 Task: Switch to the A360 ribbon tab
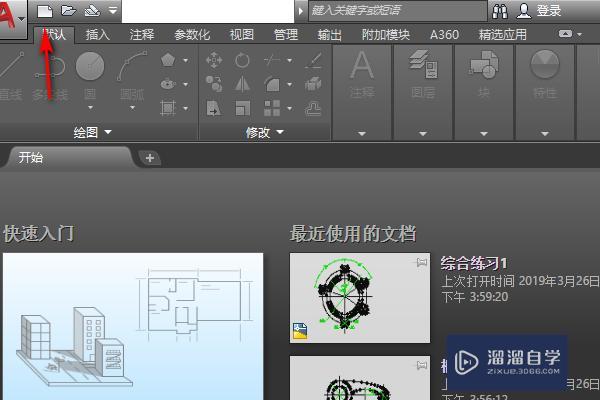[444, 35]
